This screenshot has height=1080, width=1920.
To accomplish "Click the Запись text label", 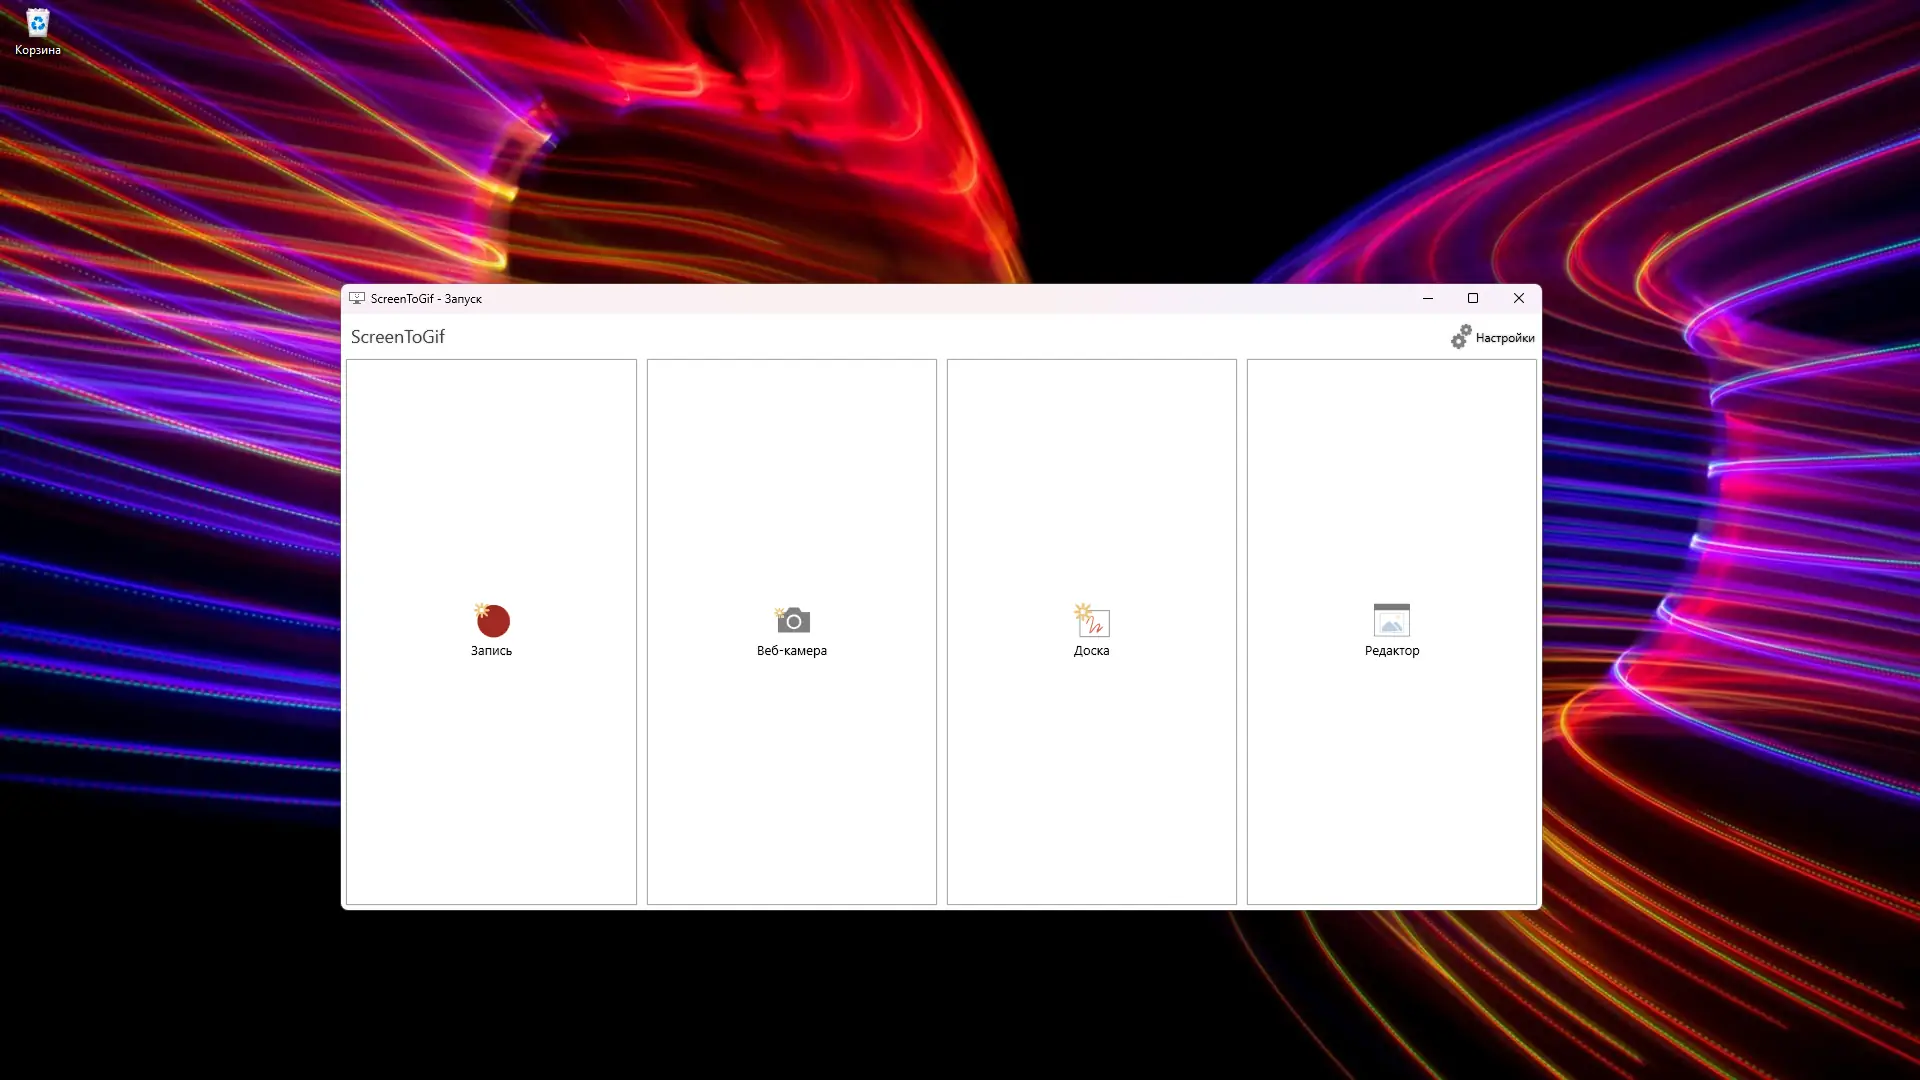I will click(491, 651).
